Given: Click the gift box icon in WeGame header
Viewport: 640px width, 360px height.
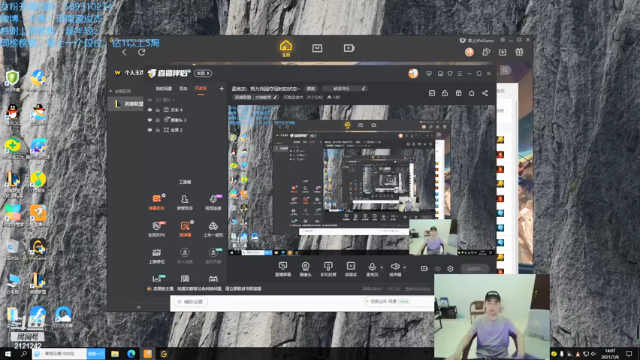Looking at the screenshot, I should 519,52.
